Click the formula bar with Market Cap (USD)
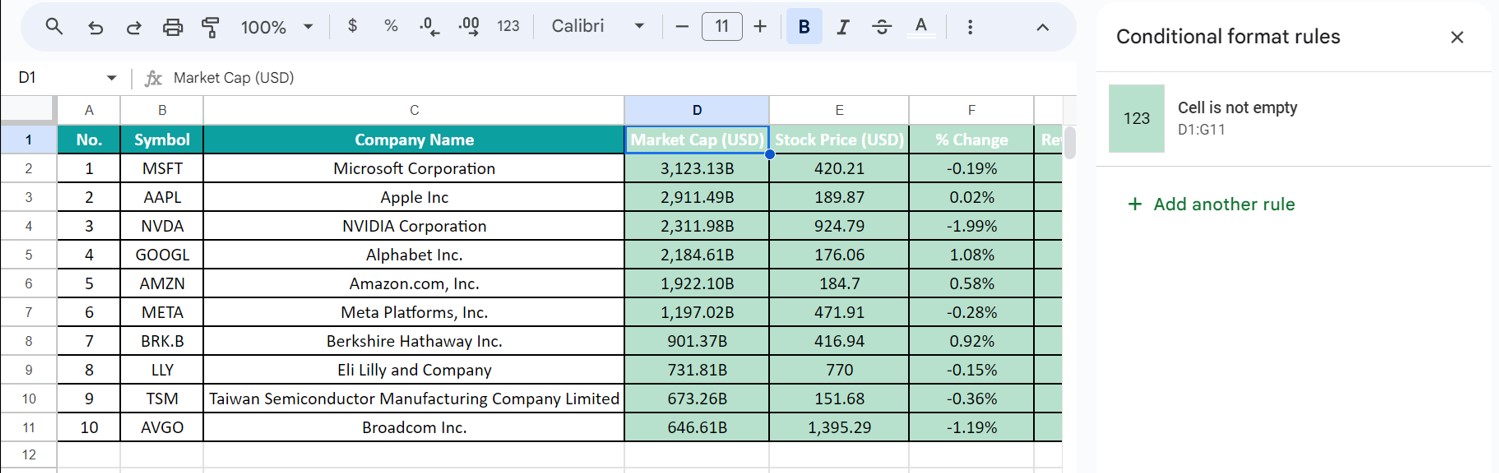Screen dimensions: 1499x473 coord(620,78)
